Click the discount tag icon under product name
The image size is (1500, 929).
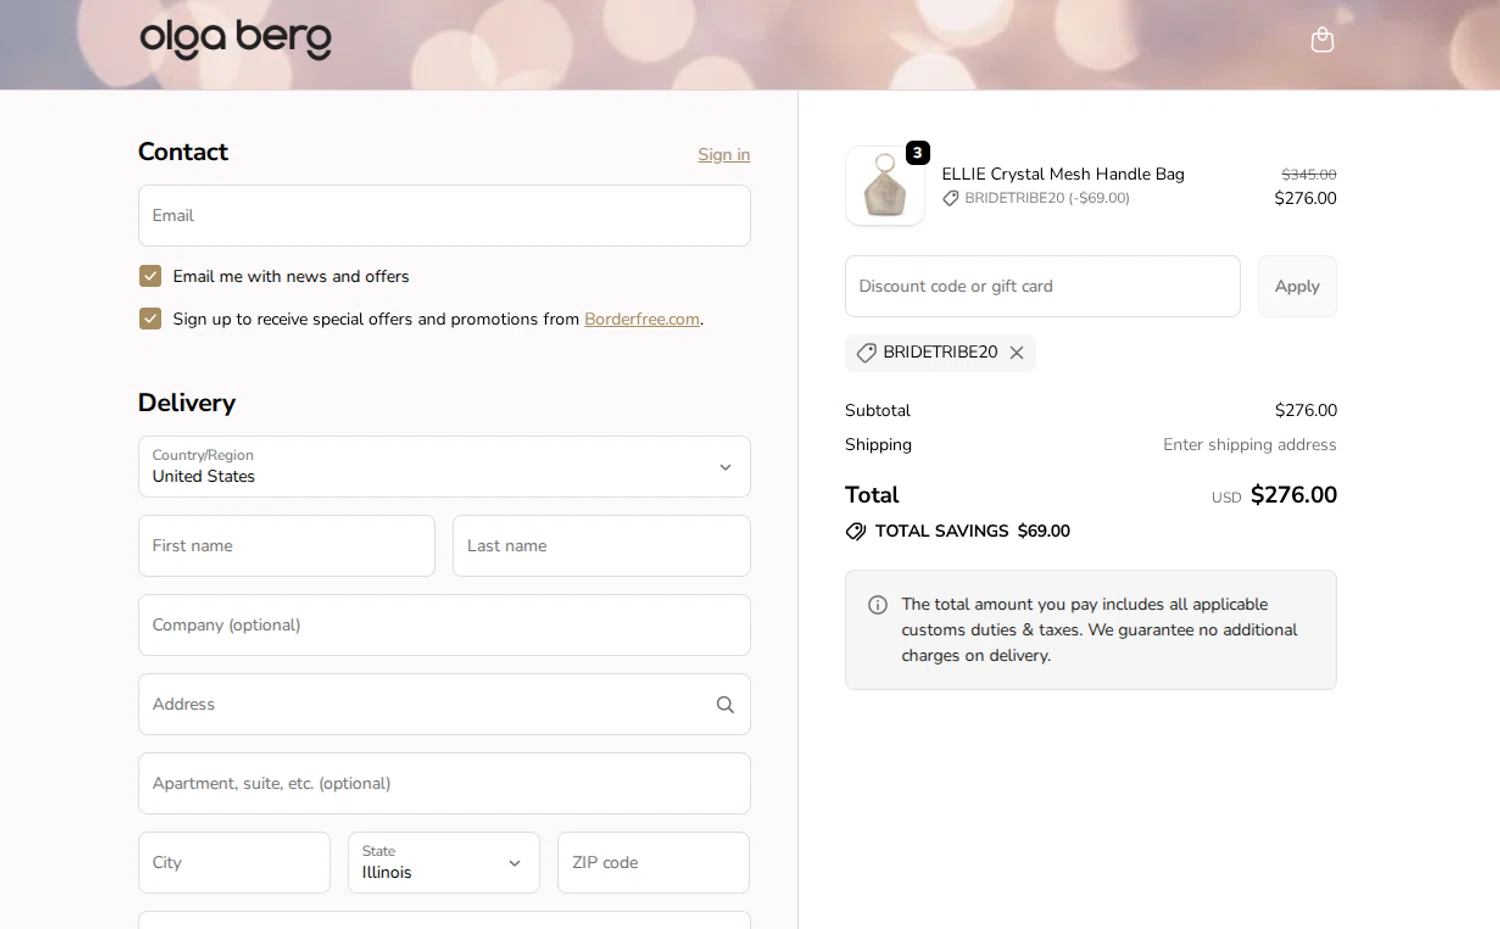pyautogui.click(x=950, y=198)
